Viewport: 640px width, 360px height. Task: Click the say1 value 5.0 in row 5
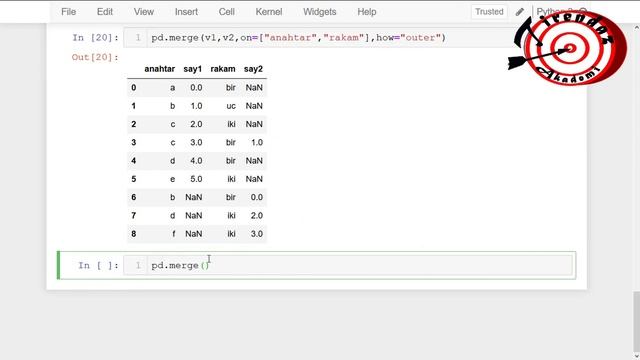[196, 179]
